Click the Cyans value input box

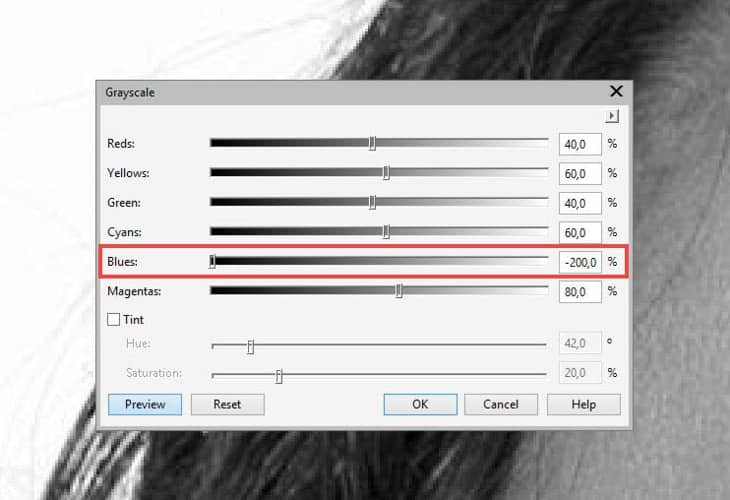(579, 232)
